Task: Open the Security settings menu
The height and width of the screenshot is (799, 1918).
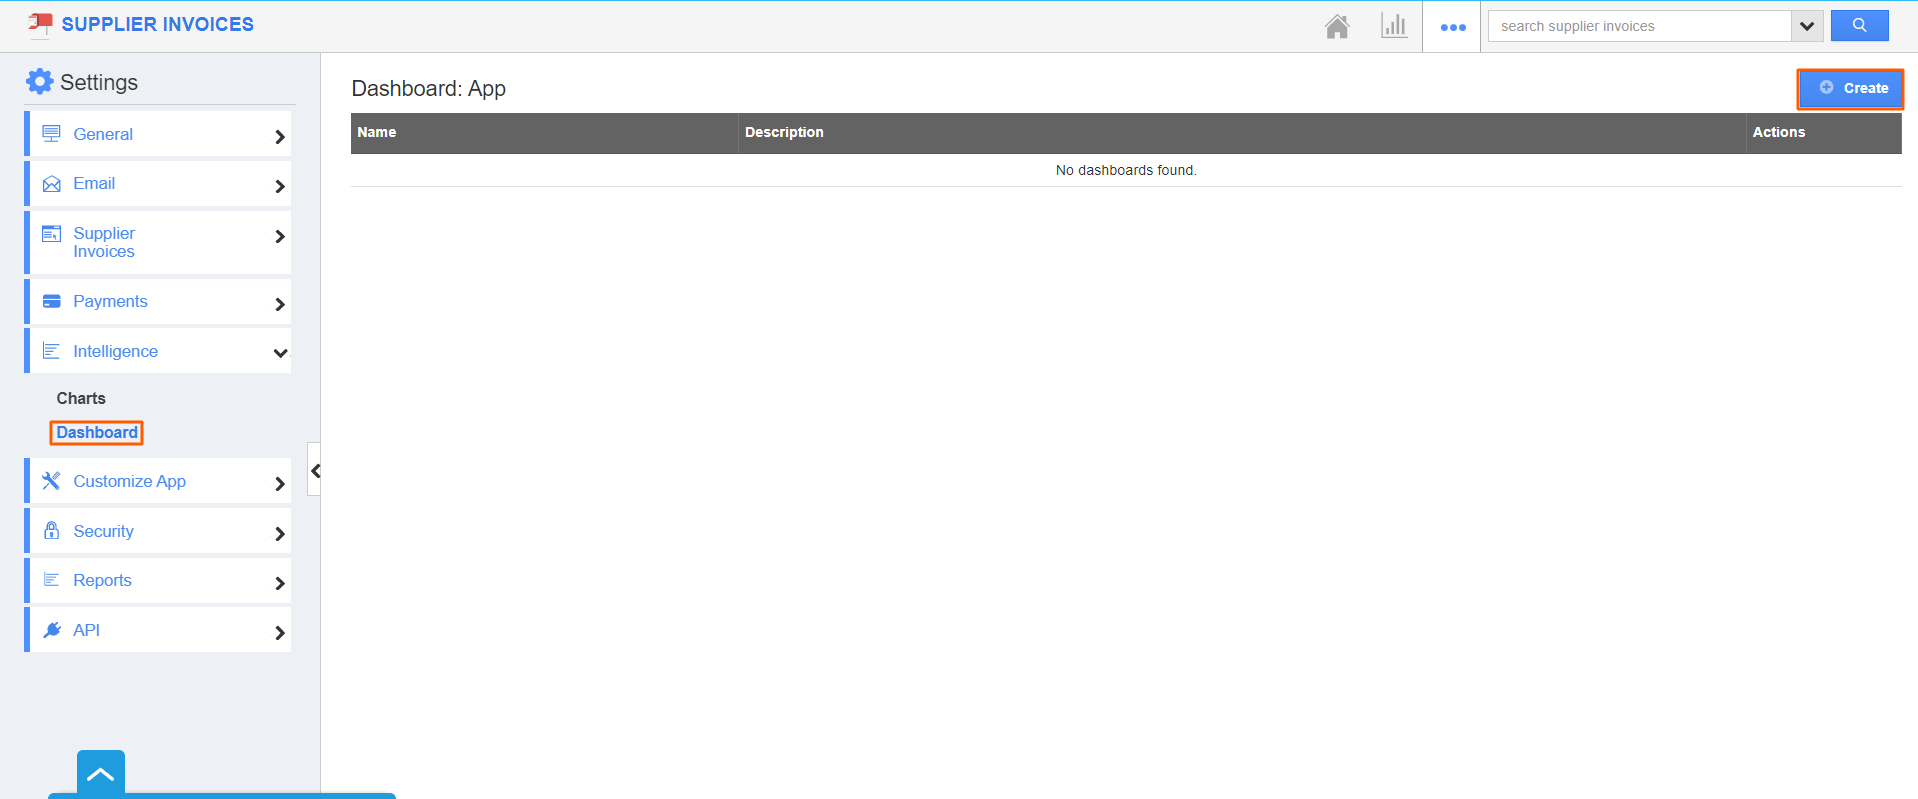Action: click(x=160, y=531)
